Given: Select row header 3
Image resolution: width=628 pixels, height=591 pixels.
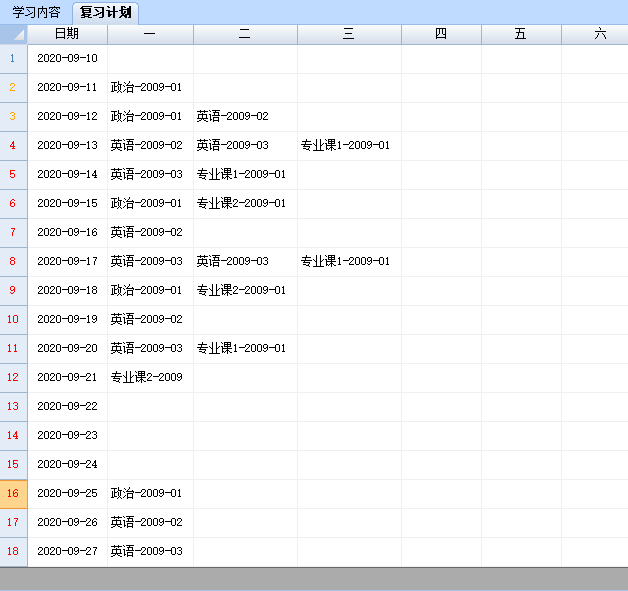Looking at the screenshot, I should (14, 117).
